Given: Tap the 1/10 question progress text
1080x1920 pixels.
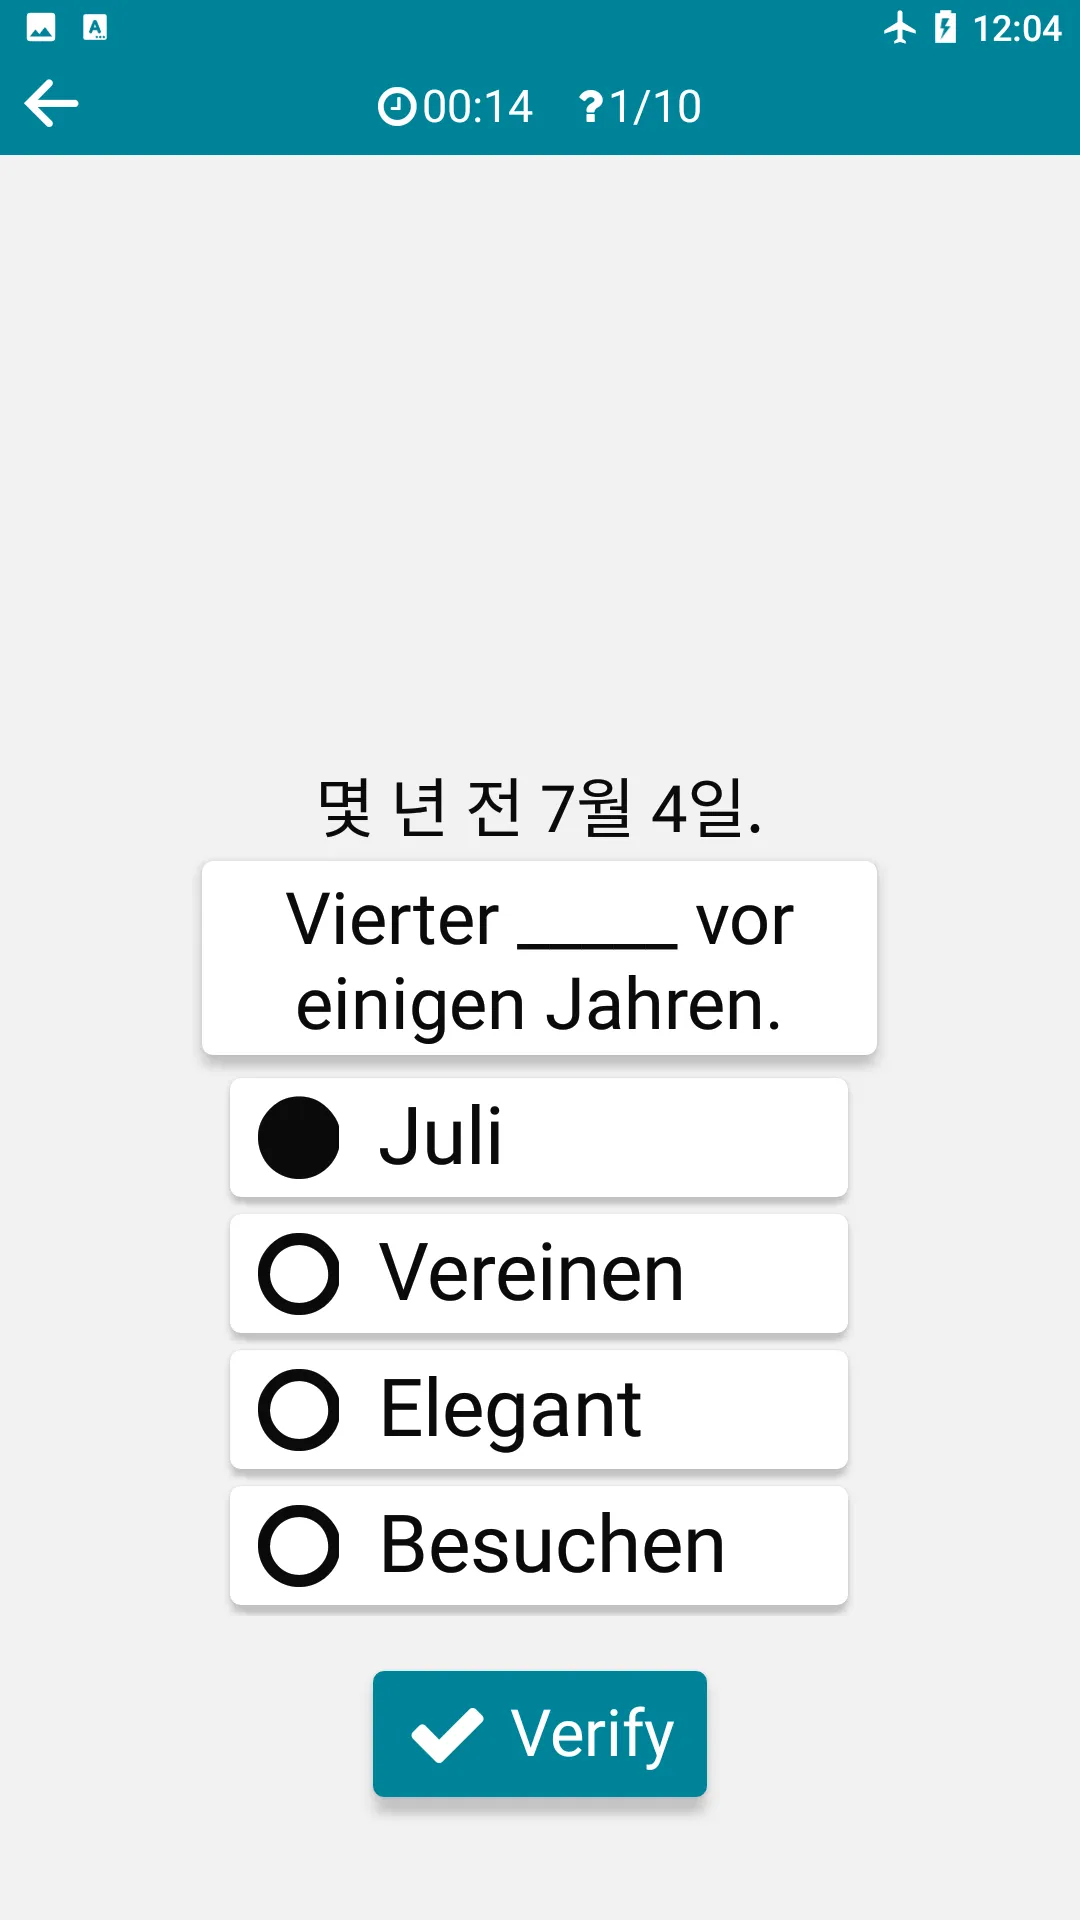Looking at the screenshot, I should coord(655,107).
